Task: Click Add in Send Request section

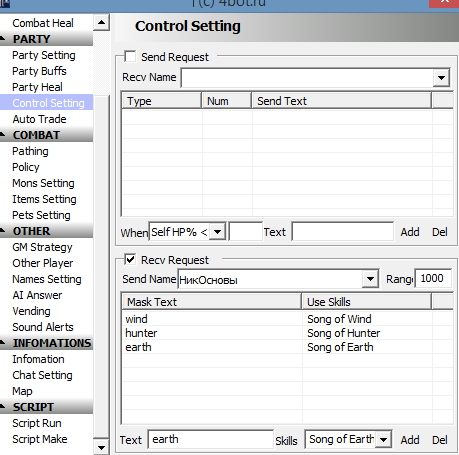Action: [x=410, y=232]
